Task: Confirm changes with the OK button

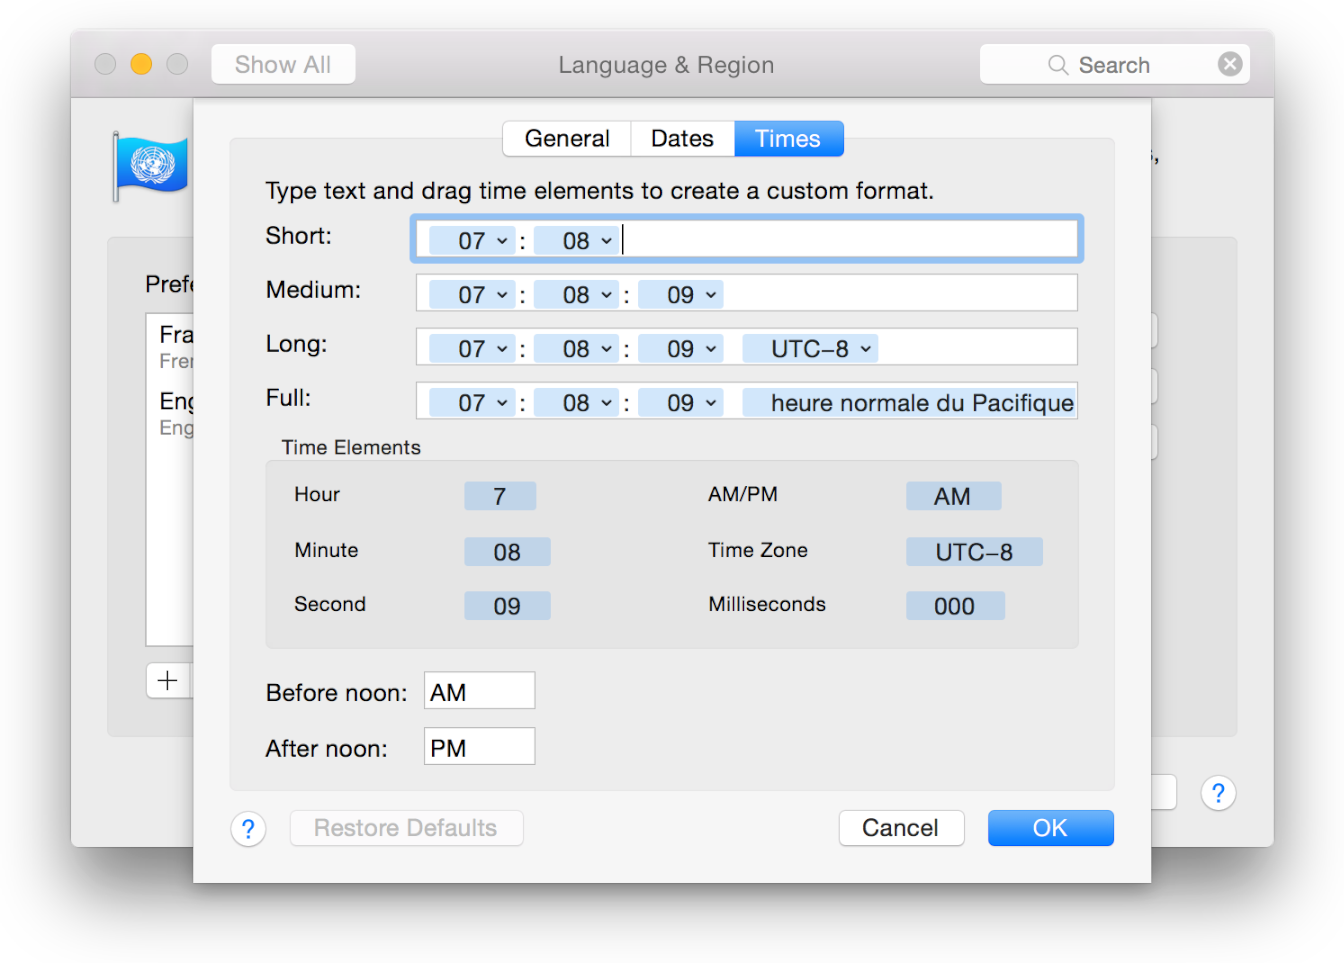Action: coord(1050,827)
